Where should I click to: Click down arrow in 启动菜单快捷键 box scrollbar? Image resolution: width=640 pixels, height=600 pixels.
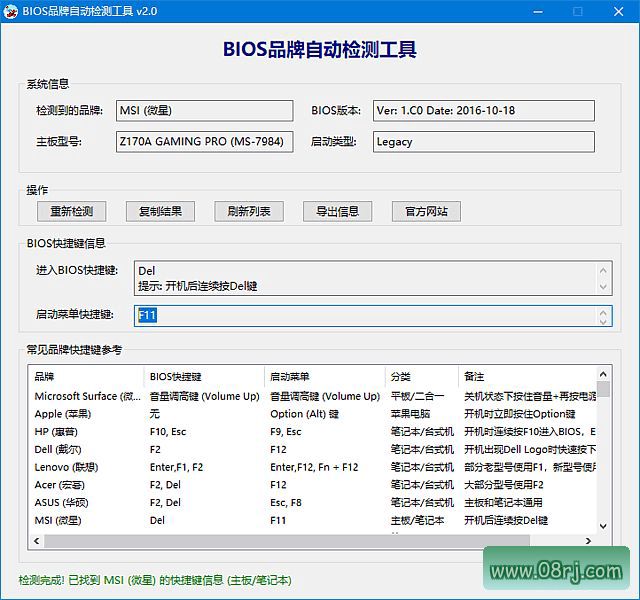603,321
